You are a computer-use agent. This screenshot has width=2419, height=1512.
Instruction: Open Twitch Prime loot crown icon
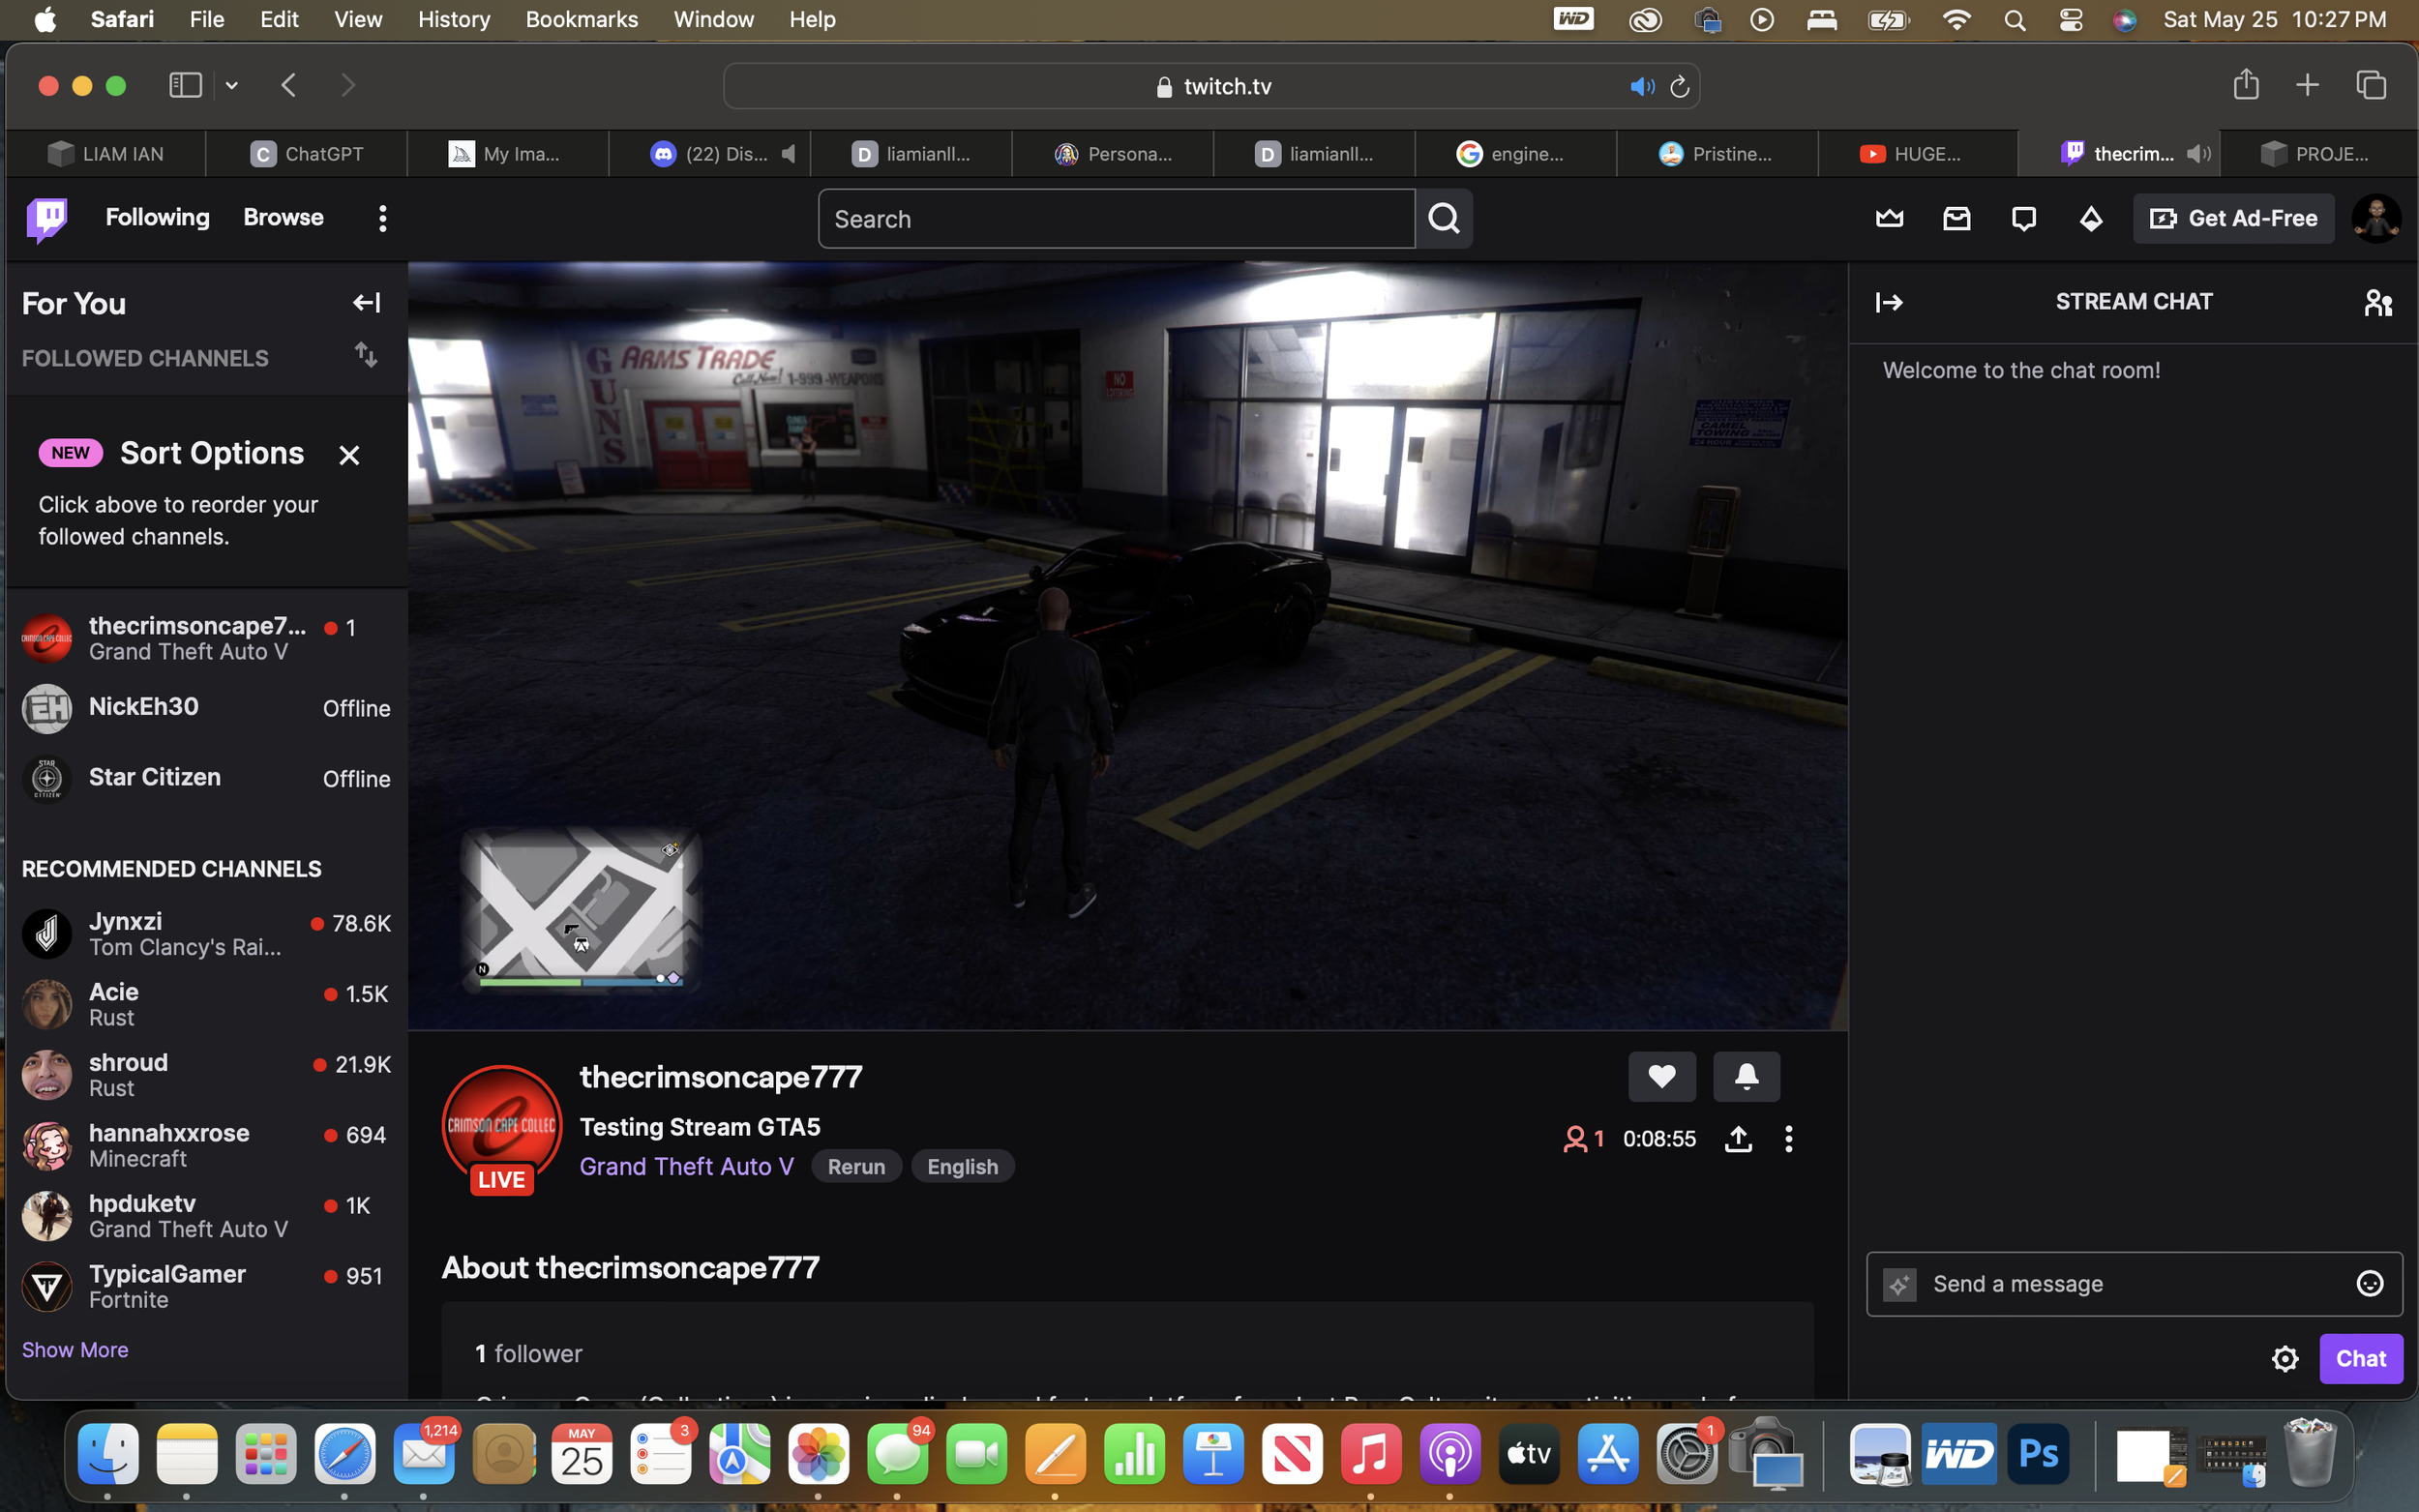click(x=1889, y=218)
